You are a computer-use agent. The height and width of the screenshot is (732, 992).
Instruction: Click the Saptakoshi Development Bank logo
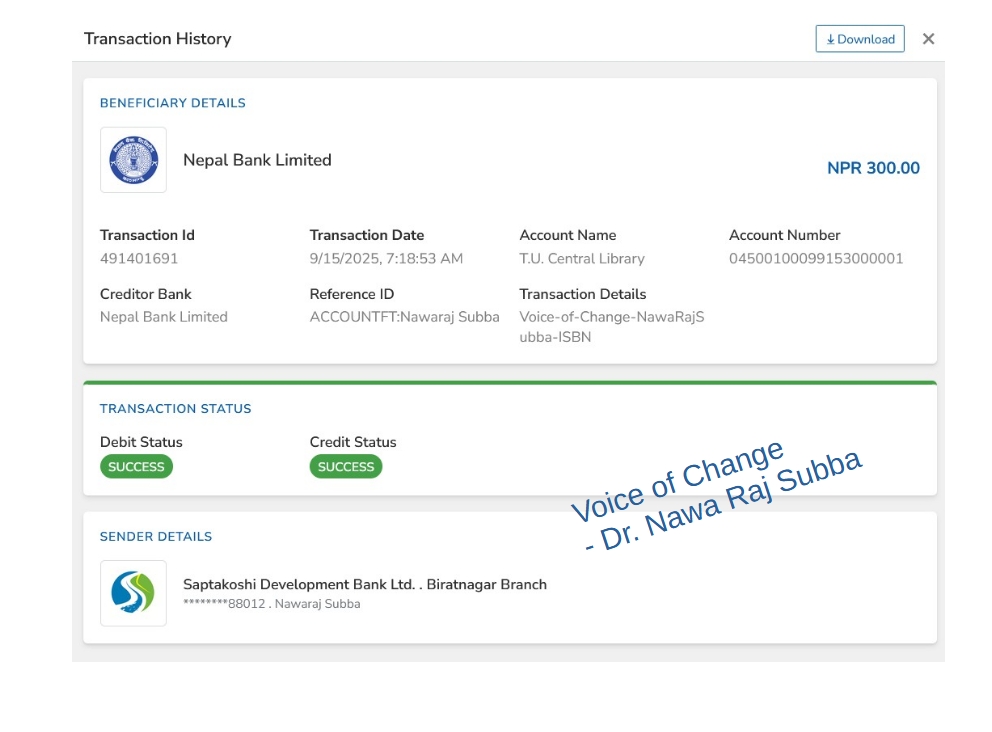133,593
